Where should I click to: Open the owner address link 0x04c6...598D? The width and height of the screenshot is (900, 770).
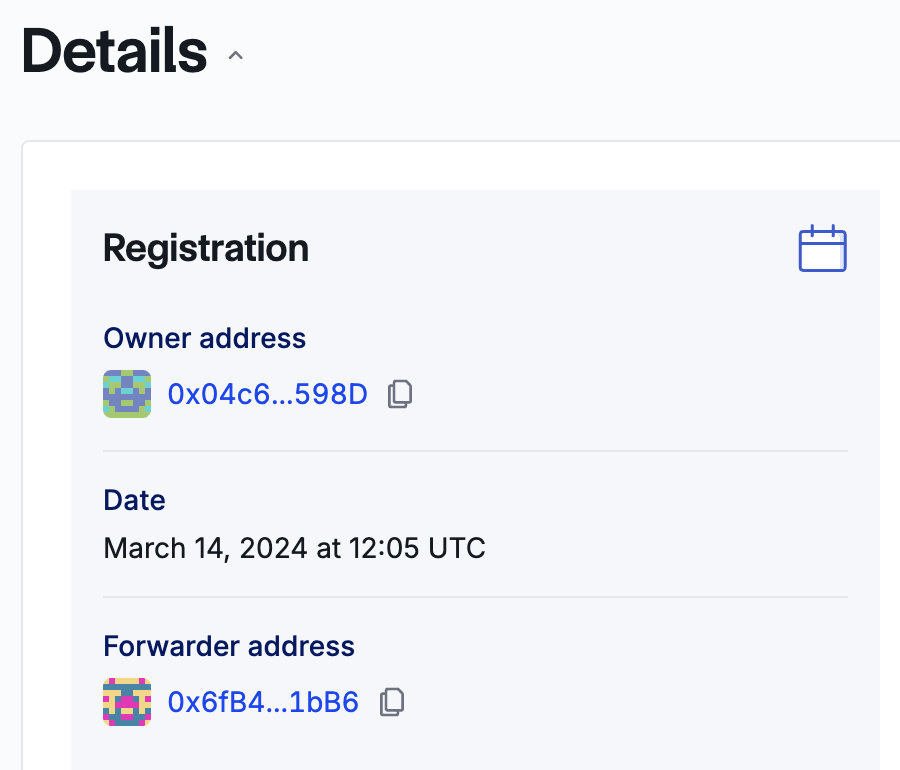(268, 394)
